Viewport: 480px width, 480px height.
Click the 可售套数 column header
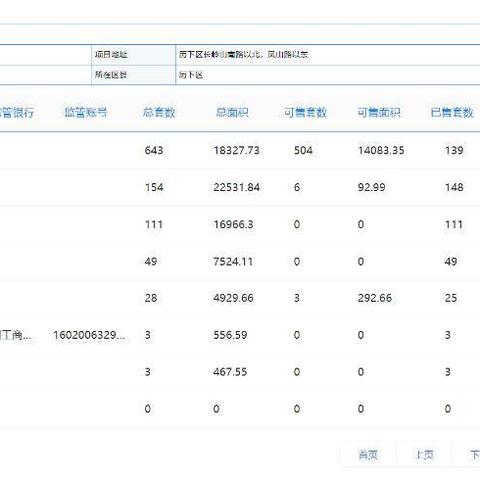[305, 112]
